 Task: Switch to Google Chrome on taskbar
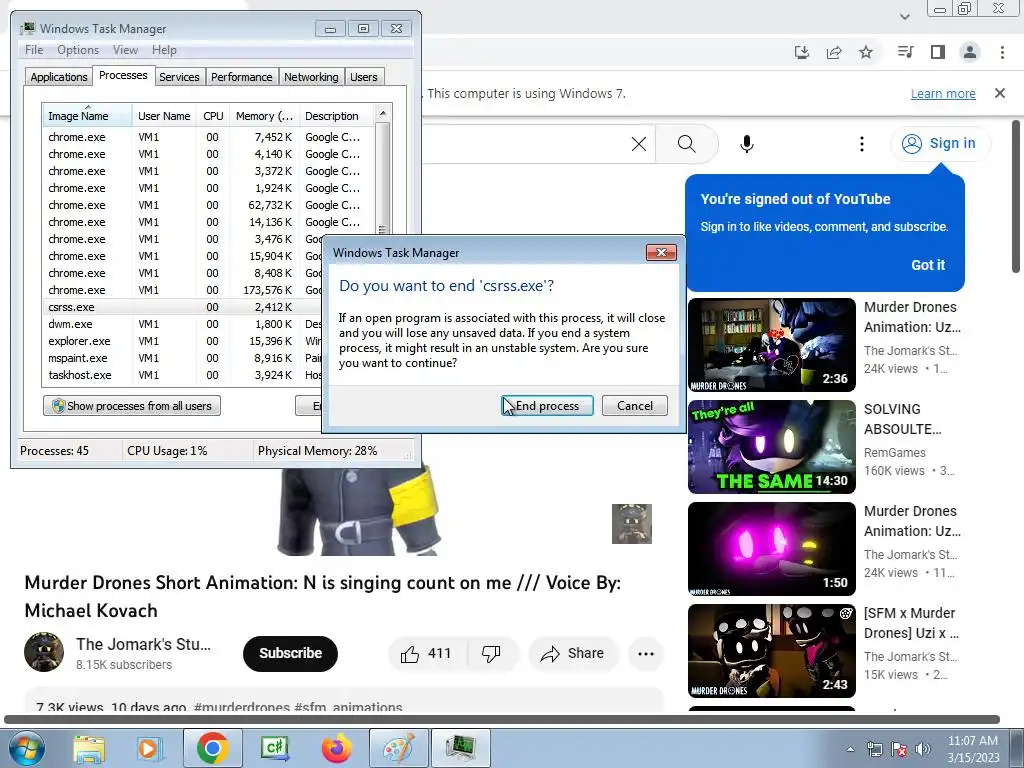coord(212,748)
